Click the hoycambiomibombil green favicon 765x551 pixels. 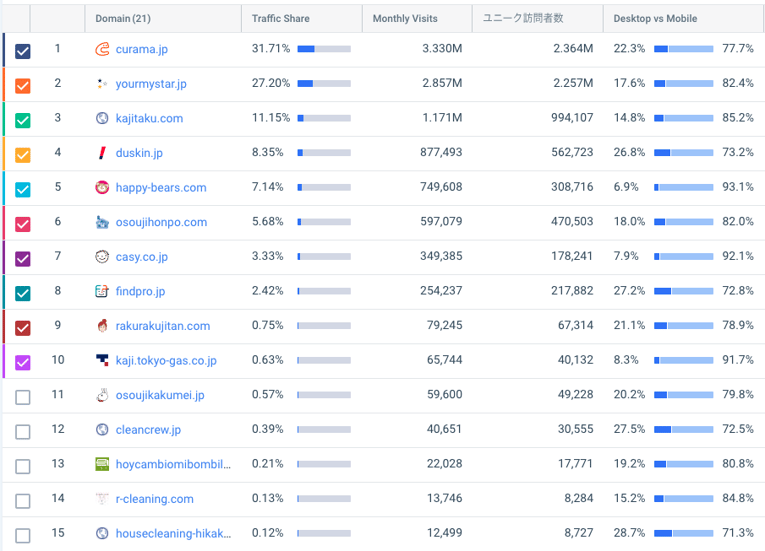pos(102,464)
